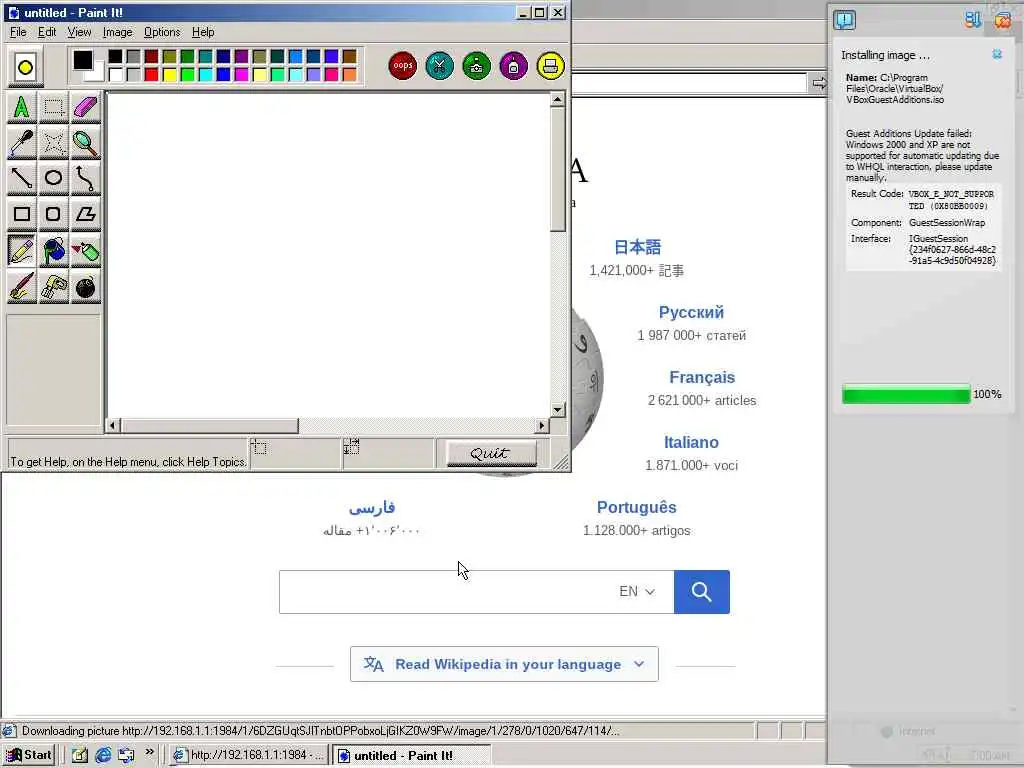Select the straight Line tool
This screenshot has width=1024, height=768.
pyautogui.click(x=22, y=178)
